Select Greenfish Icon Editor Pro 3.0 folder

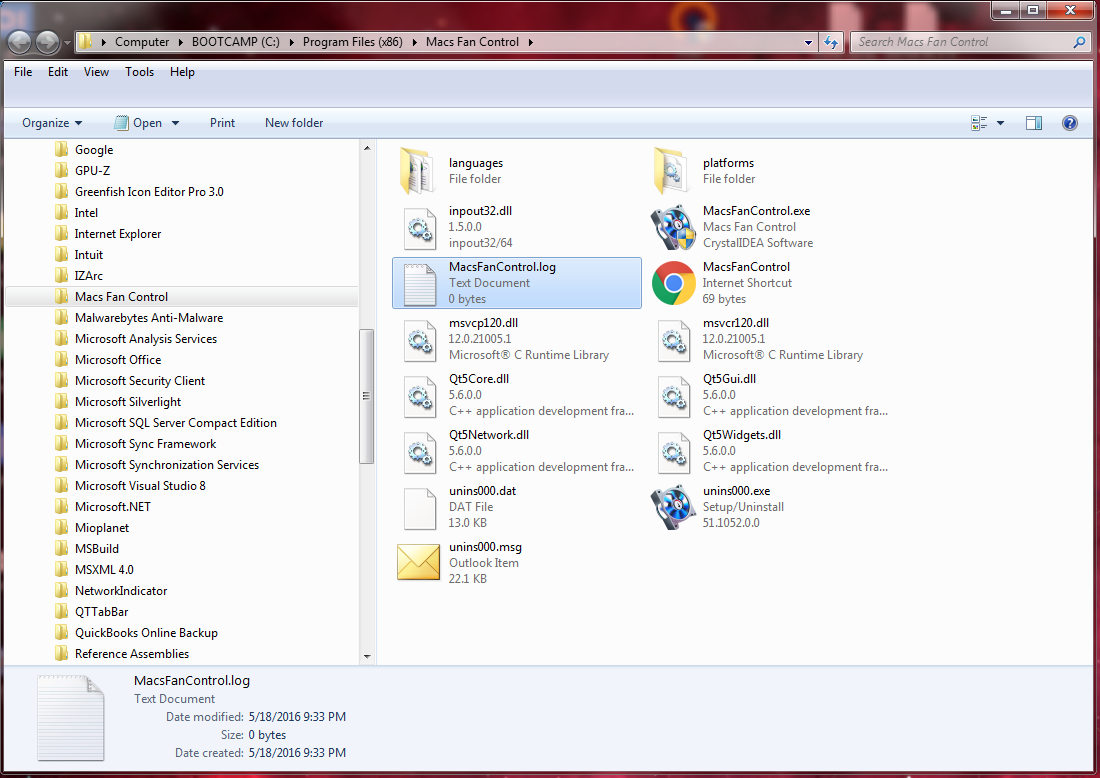(149, 192)
